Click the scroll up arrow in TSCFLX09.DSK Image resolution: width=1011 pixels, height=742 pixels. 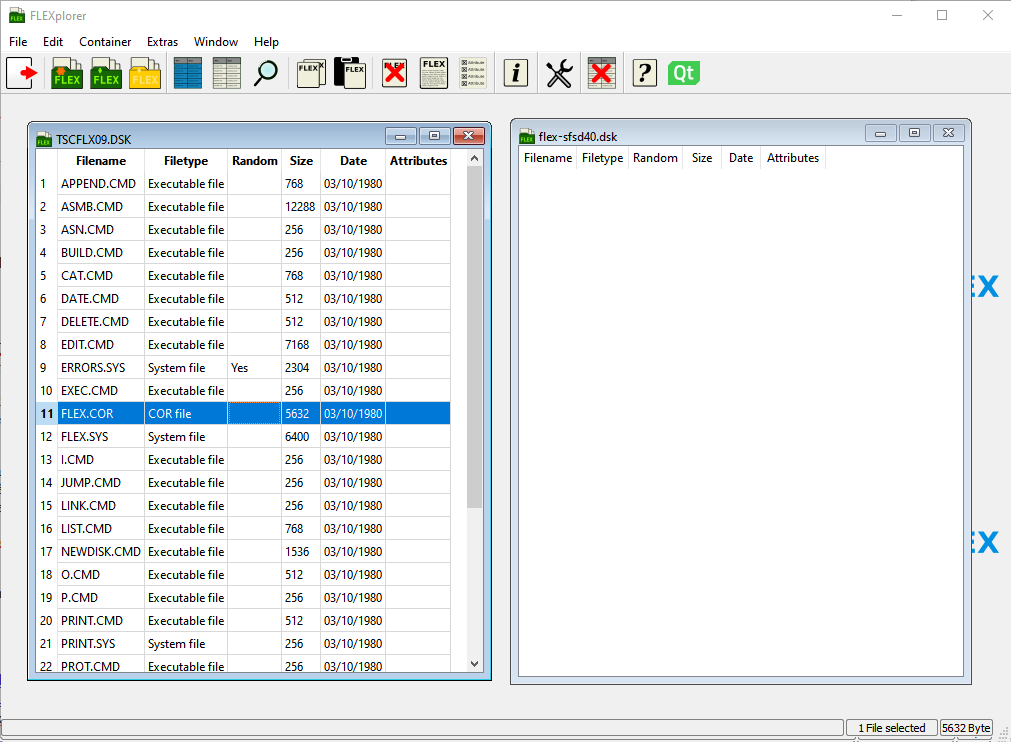475,158
